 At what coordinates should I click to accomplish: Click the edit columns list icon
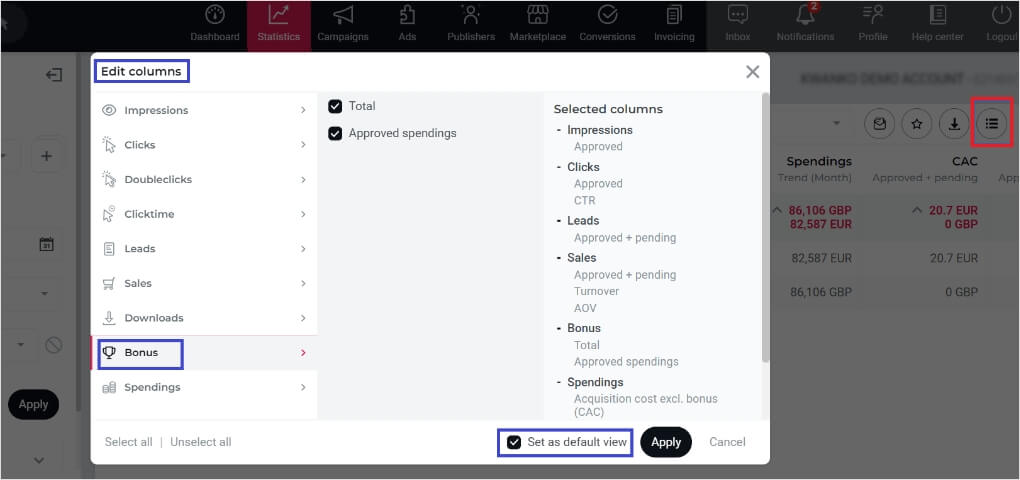(992, 123)
